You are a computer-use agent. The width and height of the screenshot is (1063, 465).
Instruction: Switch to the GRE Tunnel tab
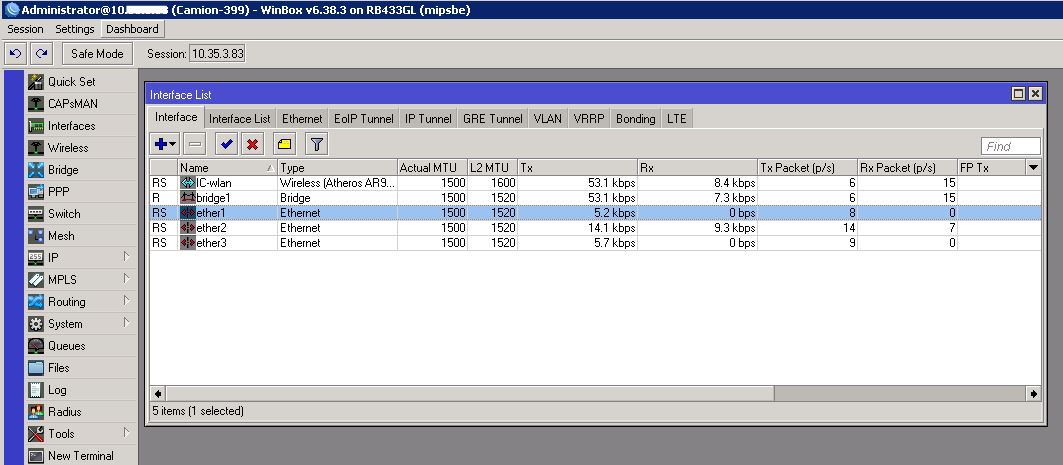[493, 119]
